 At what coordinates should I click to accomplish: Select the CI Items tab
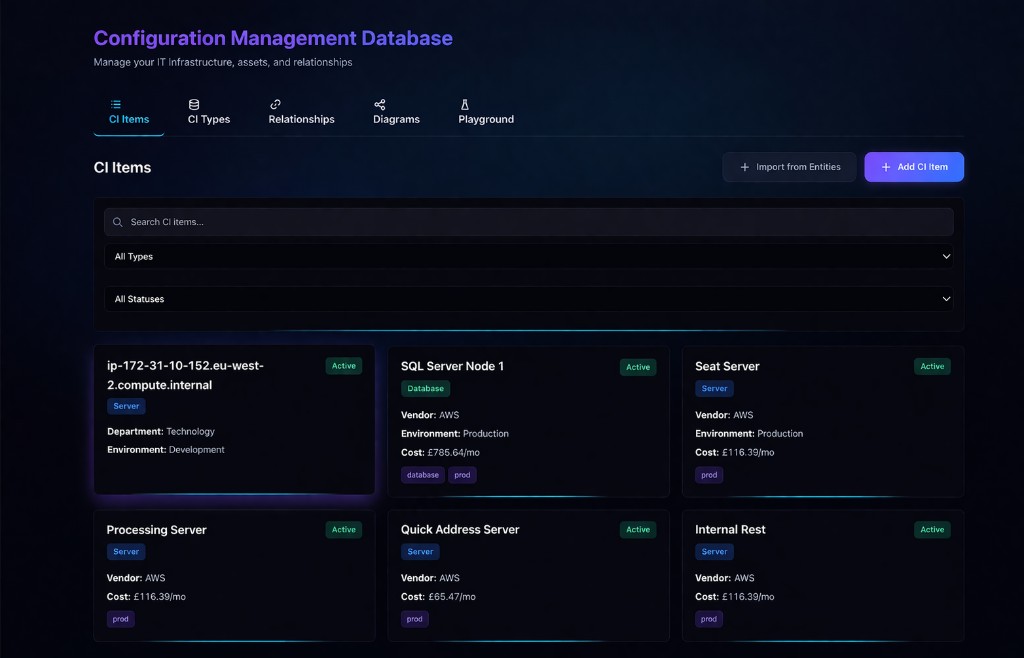(x=129, y=112)
